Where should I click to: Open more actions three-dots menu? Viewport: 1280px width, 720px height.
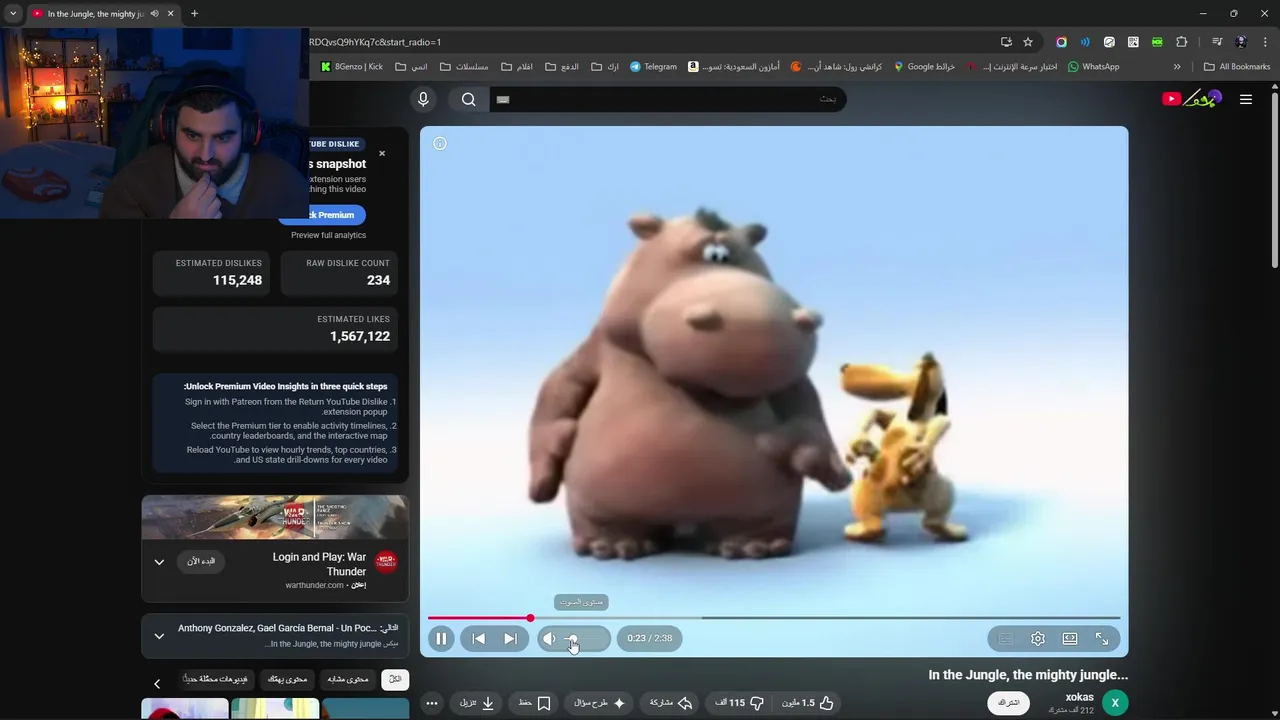[432, 703]
